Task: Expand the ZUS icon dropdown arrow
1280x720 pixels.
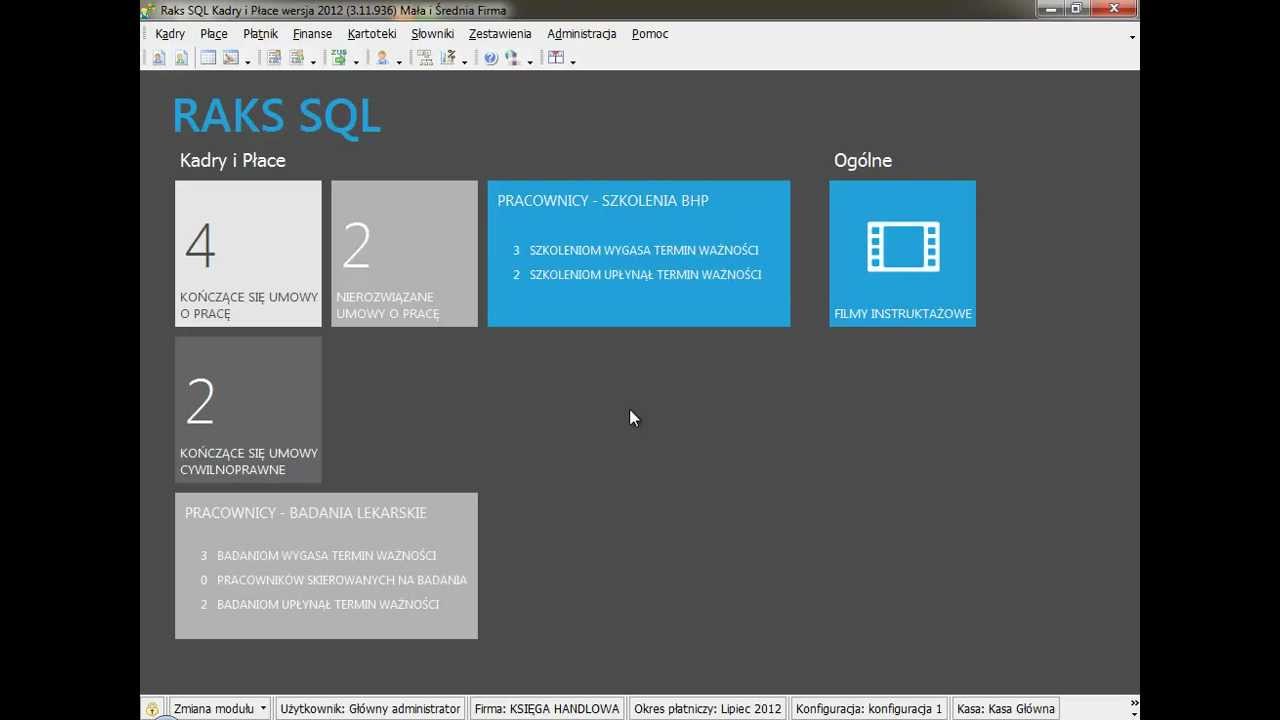Action: pyautogui.click(x=356, y=62)
